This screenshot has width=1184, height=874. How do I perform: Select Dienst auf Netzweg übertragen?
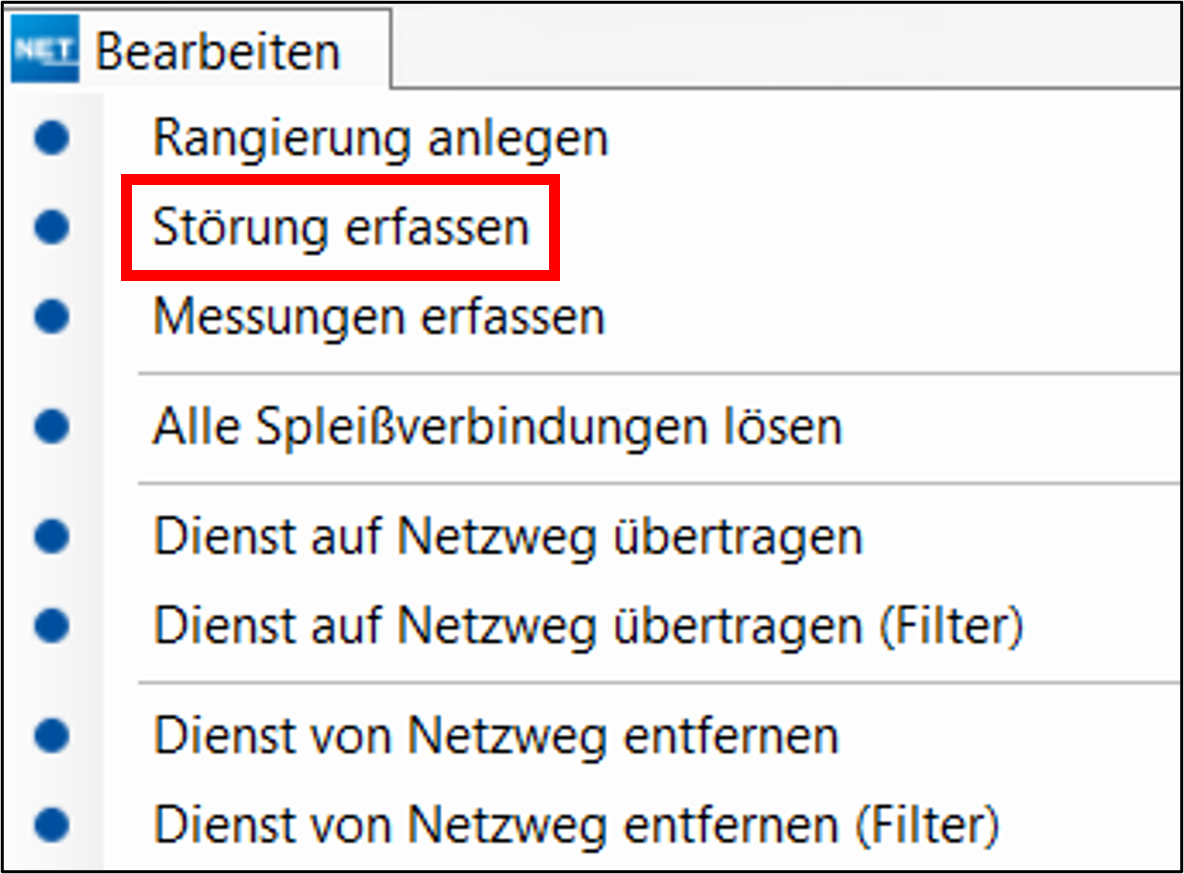(510, 536)
